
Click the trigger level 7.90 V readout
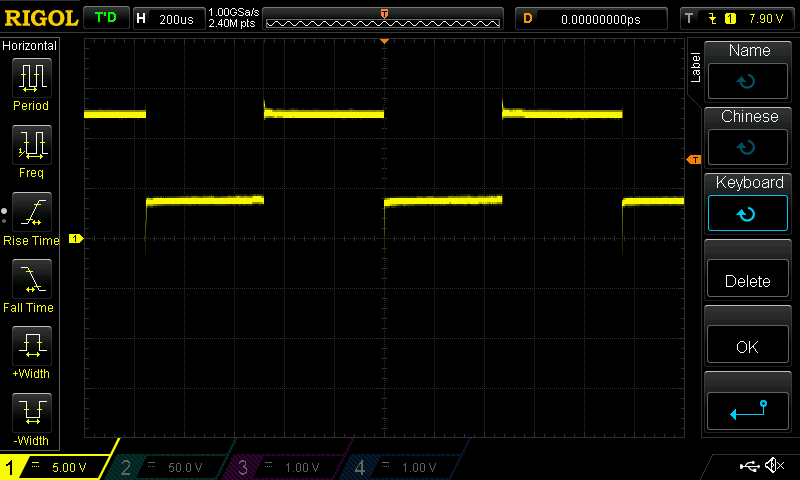click(x=766, y=19)
